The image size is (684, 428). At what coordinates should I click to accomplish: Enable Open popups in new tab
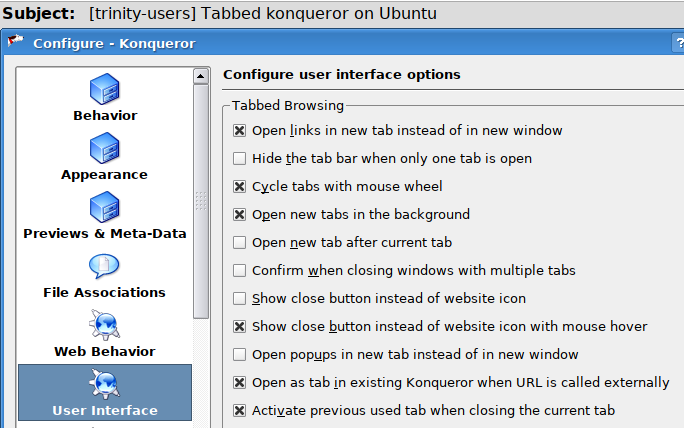coord(239,354)
